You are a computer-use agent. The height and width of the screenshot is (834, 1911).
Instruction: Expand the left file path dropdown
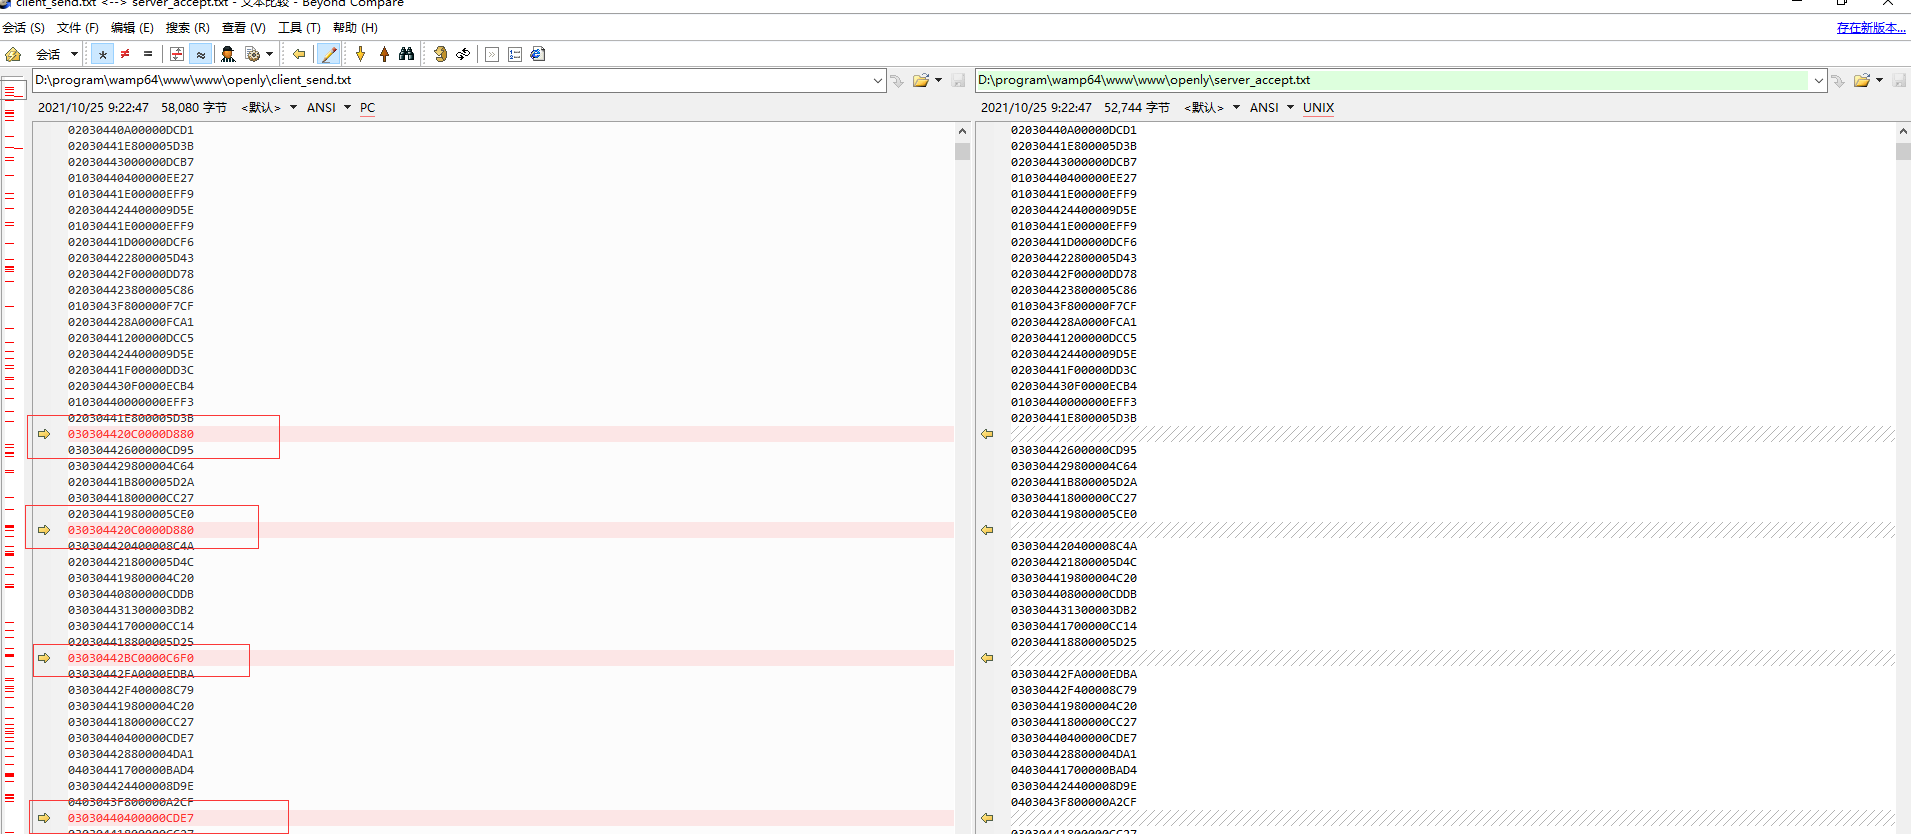click(x=877, y=80)
